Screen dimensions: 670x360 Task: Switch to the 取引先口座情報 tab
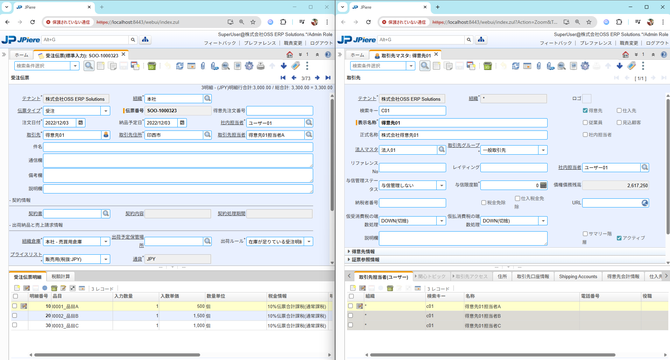[x=532, y=277]
